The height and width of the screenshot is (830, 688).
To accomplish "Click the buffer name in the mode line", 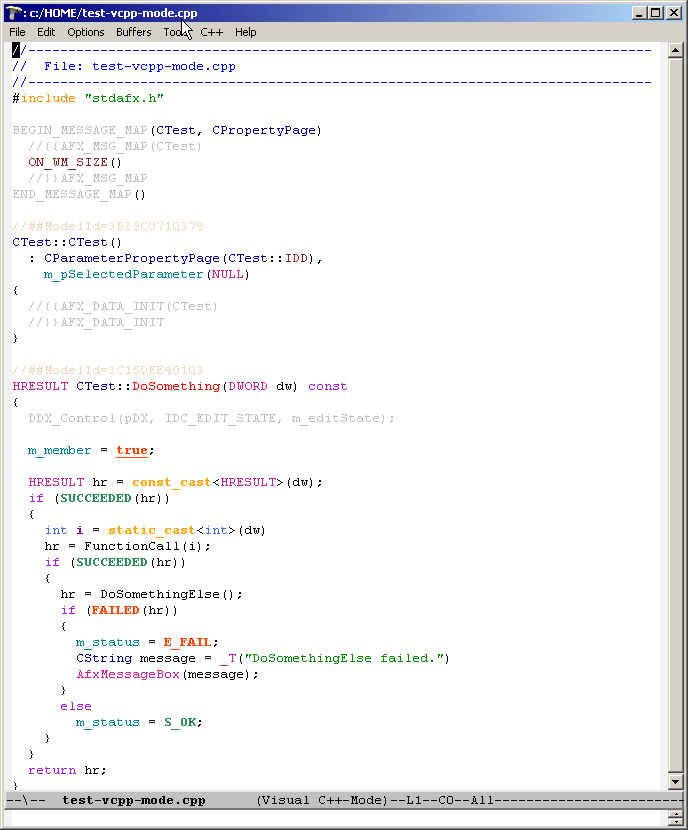I will point(133,801).
